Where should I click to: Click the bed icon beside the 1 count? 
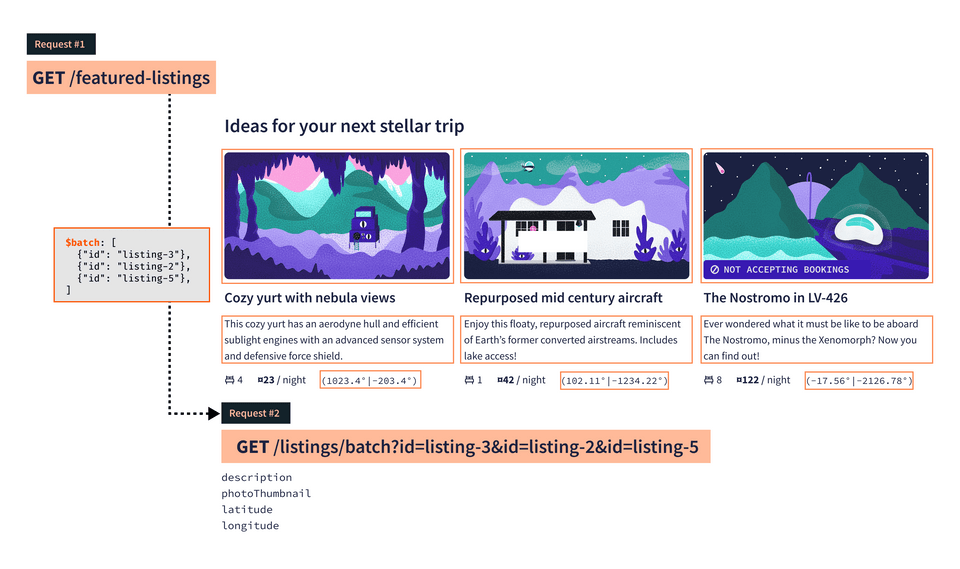click(x=469, y=380)
